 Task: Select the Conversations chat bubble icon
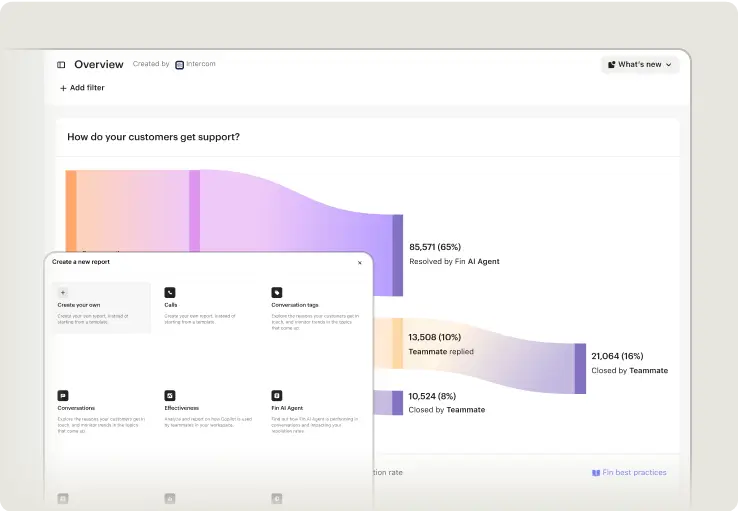pyautogui.click(x=63, y=395)
